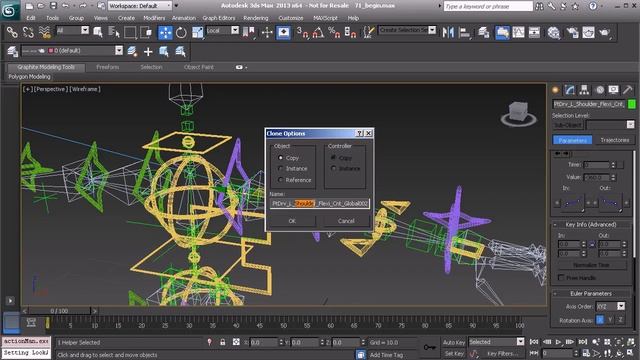The image size is (640, 360).
Task: Select the Bind to Space Warp tool
Action: [x=44, y=32]
